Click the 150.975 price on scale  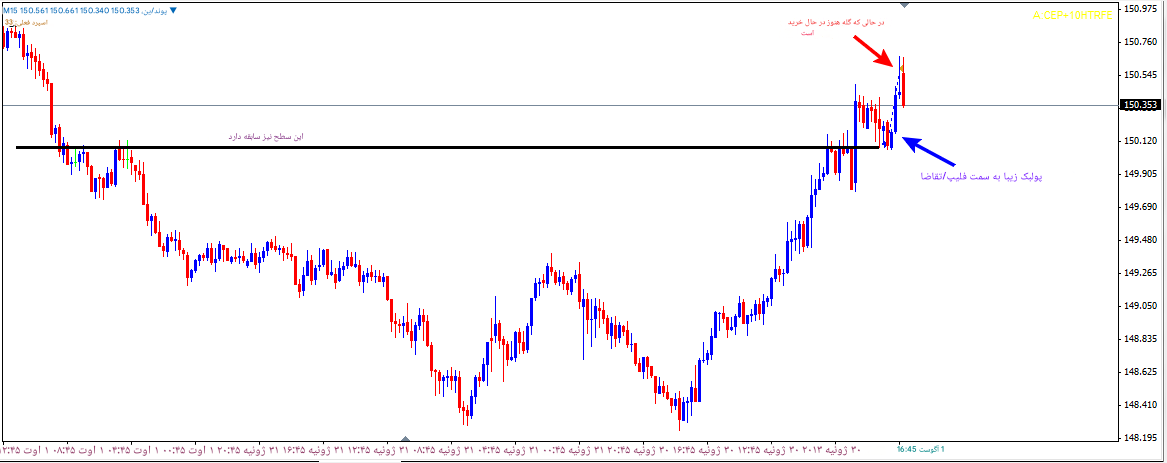[x=1140, y=9]
